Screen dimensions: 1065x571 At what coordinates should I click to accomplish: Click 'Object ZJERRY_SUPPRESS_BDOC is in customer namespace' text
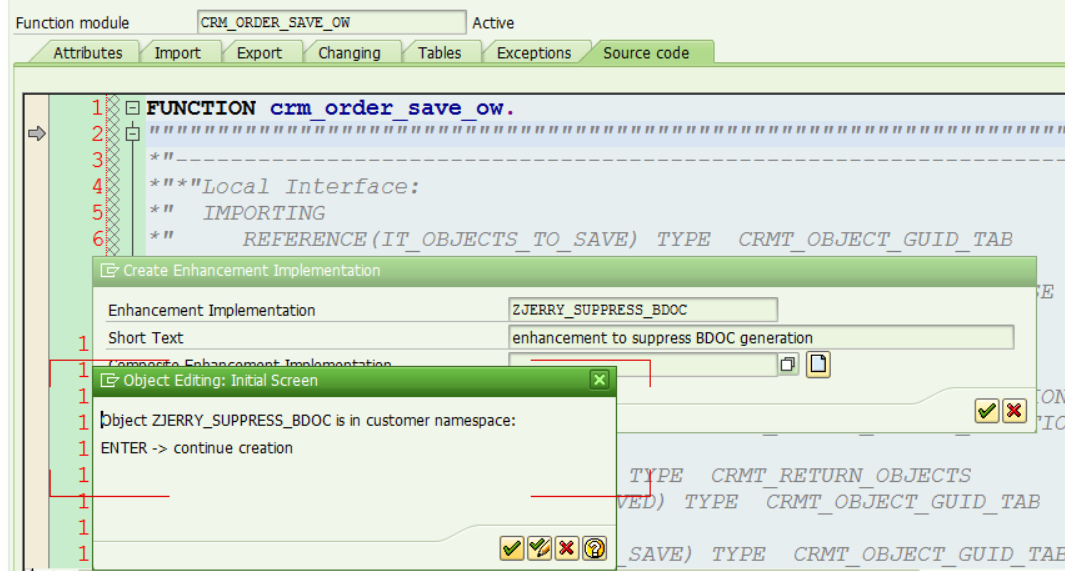click(308, 420)
